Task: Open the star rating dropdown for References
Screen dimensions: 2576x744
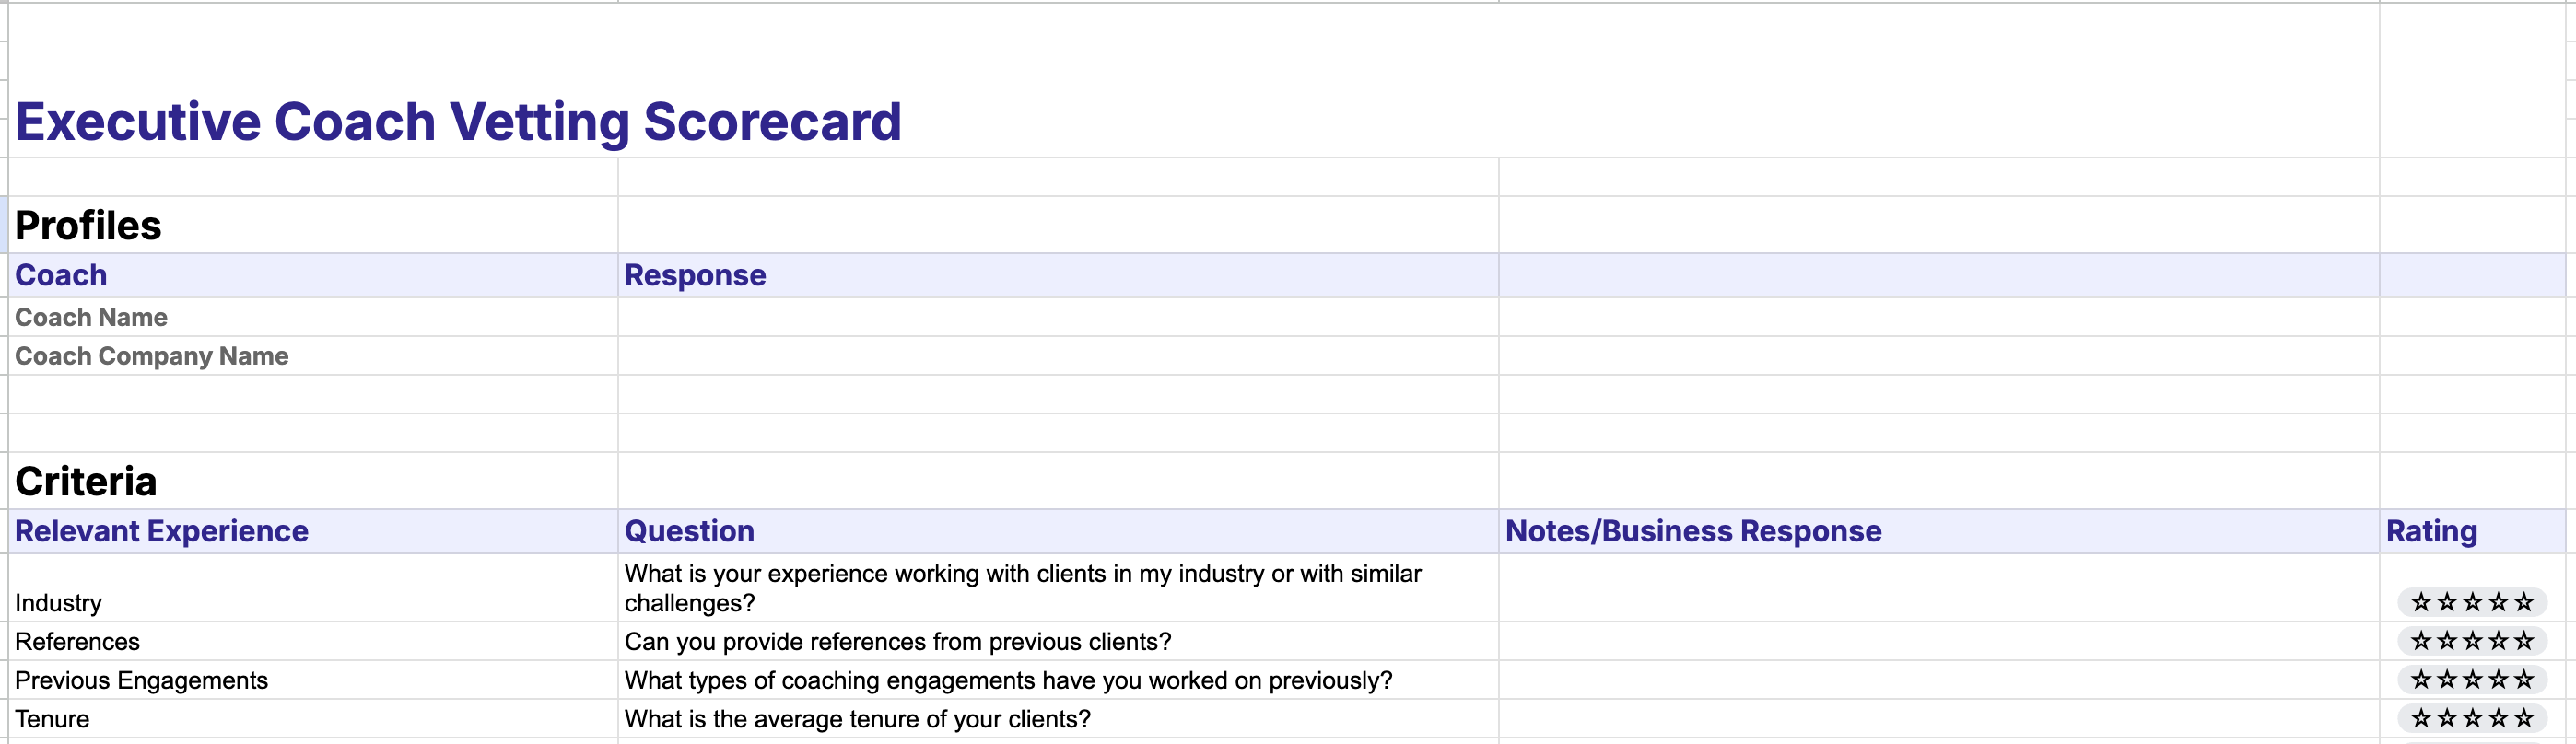Action: click(2471, 641)
